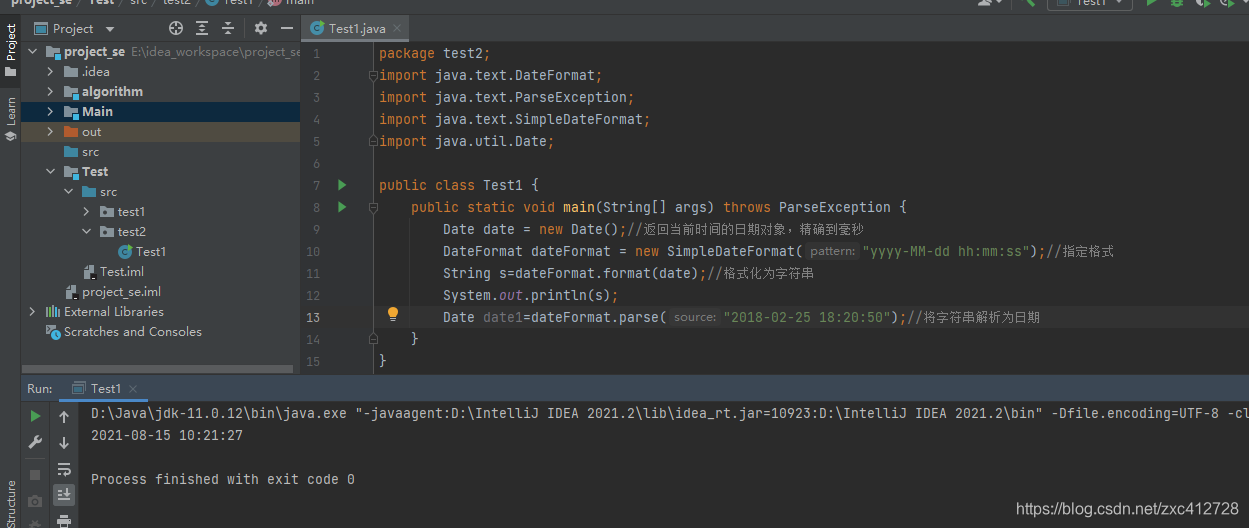Open the Project view dropdown
Screen dimensions: 1249x528
point(74,29)
